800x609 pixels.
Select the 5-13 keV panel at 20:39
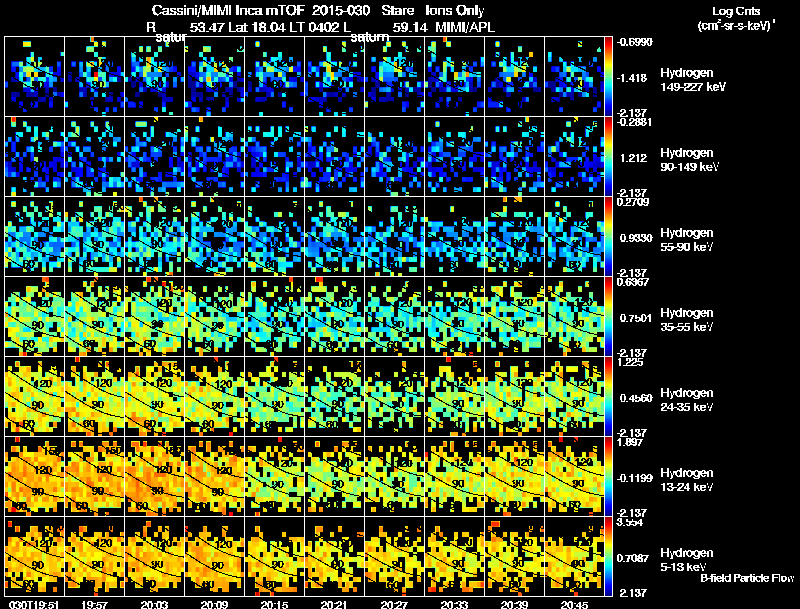coord(514,557)
